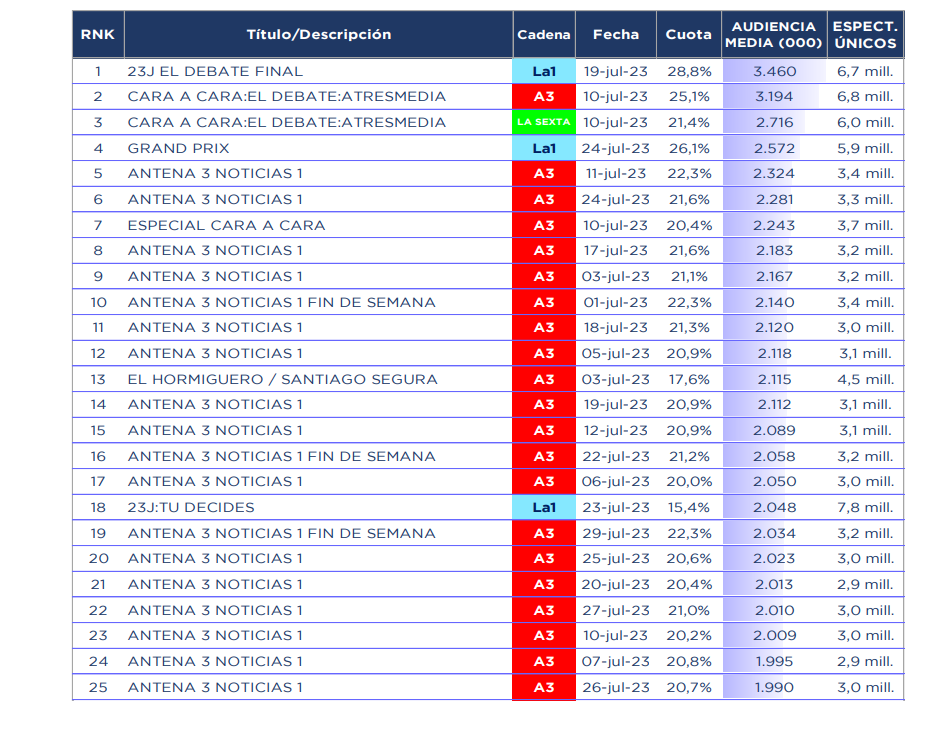This screenshot has height=735, width=930.
Task: Select the GRAND PRIX title
Action: click(x=179, y=148)
